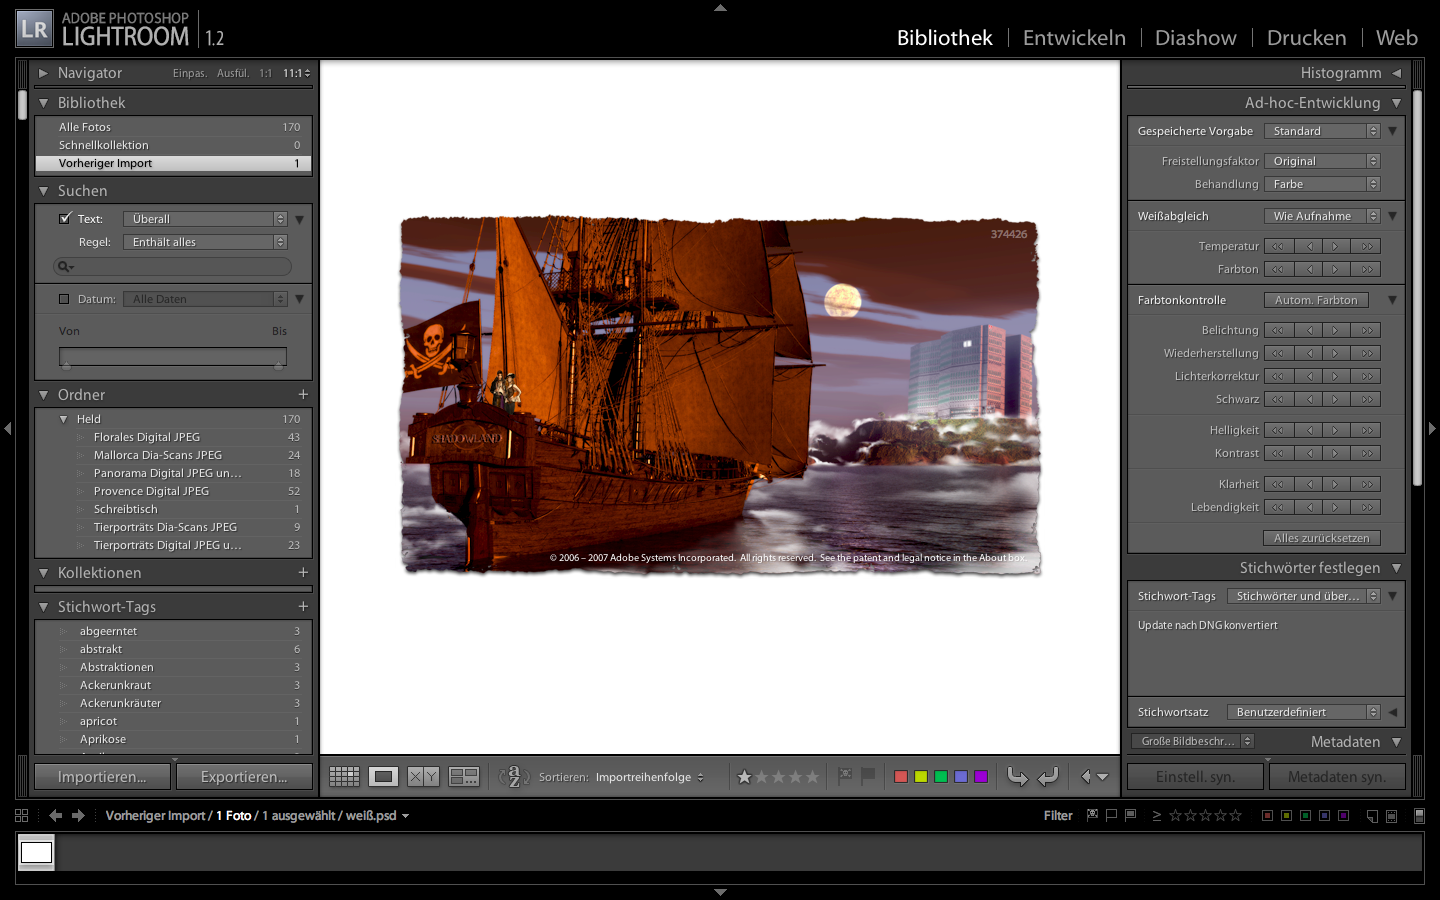Add new folder with Ordner plus

pos(303,395)
